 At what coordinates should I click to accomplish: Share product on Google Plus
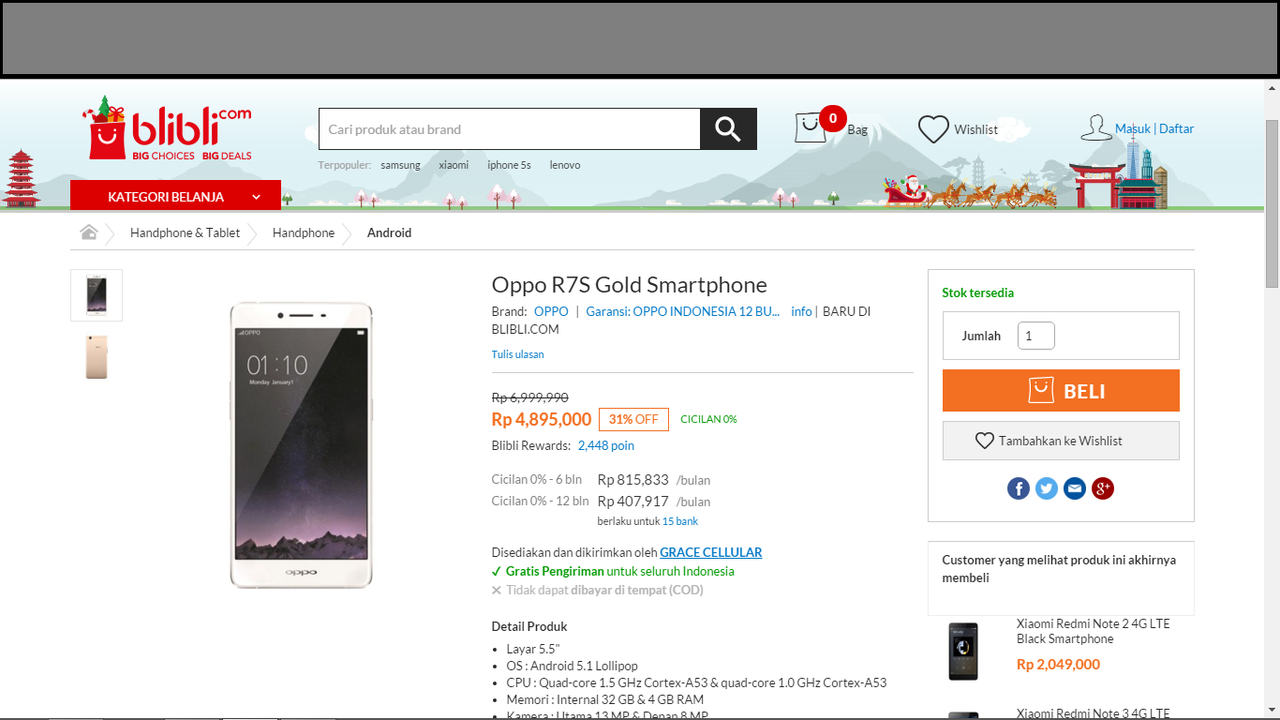point(1102,488)
